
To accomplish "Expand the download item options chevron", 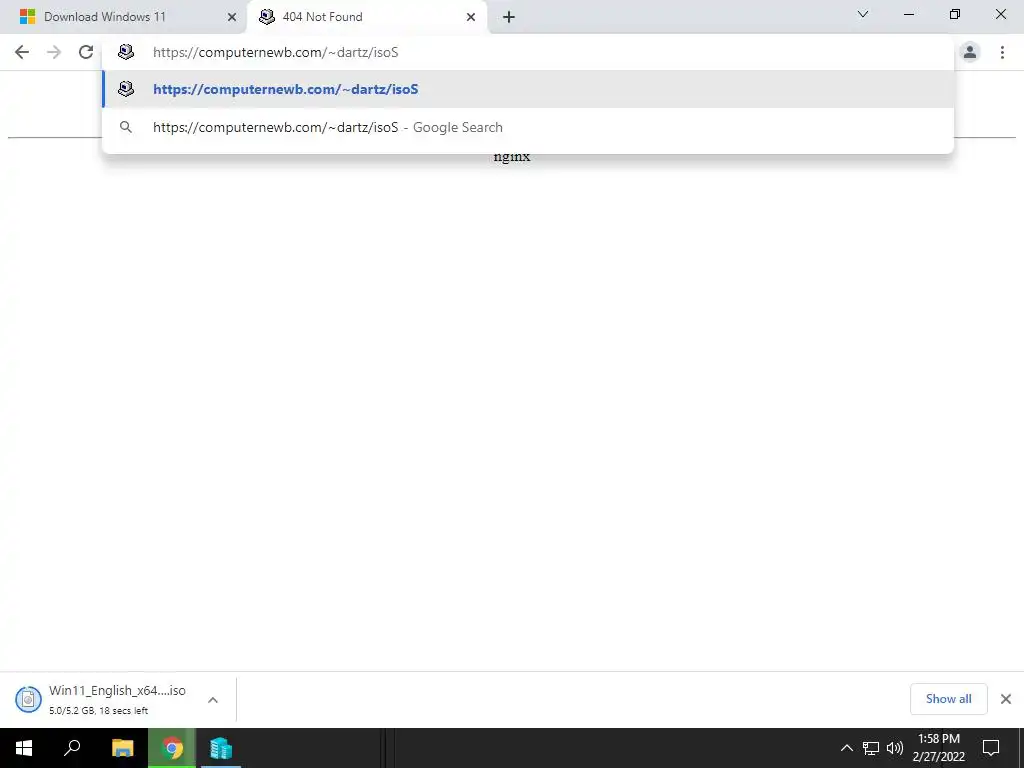I will 213,699.
